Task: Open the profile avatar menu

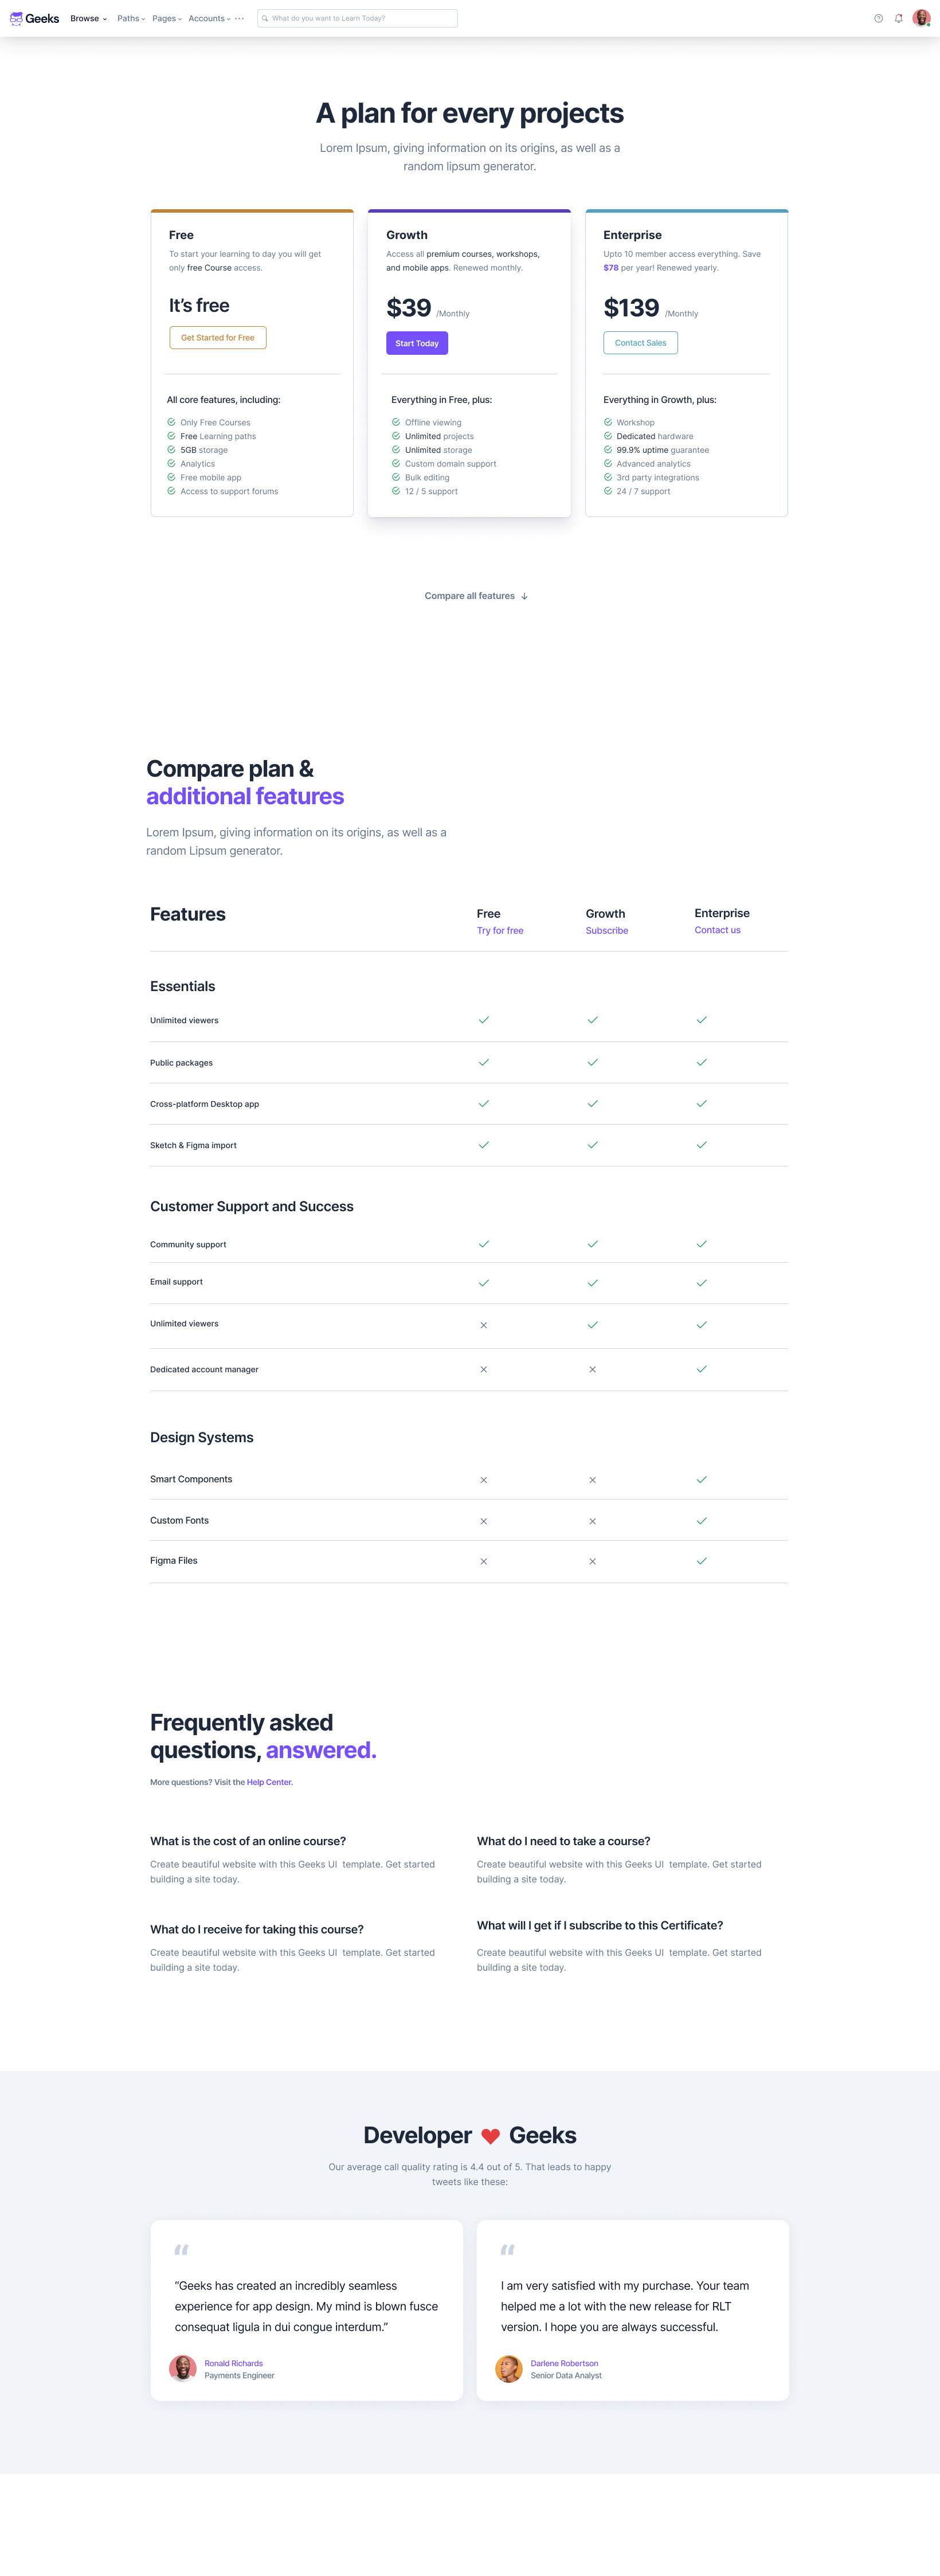Action: 921,18
